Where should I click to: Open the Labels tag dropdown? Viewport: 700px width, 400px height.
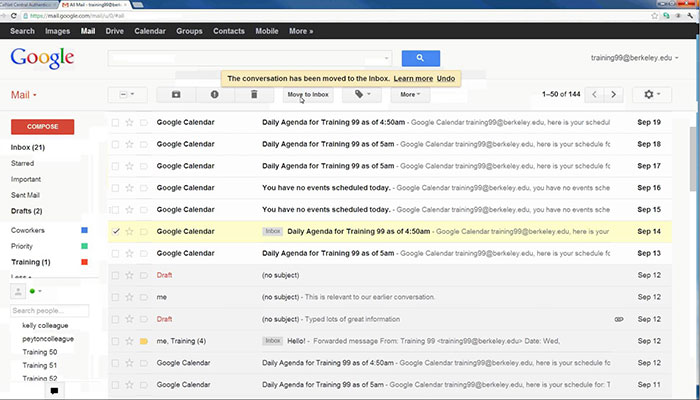click(x=362, y=95)
